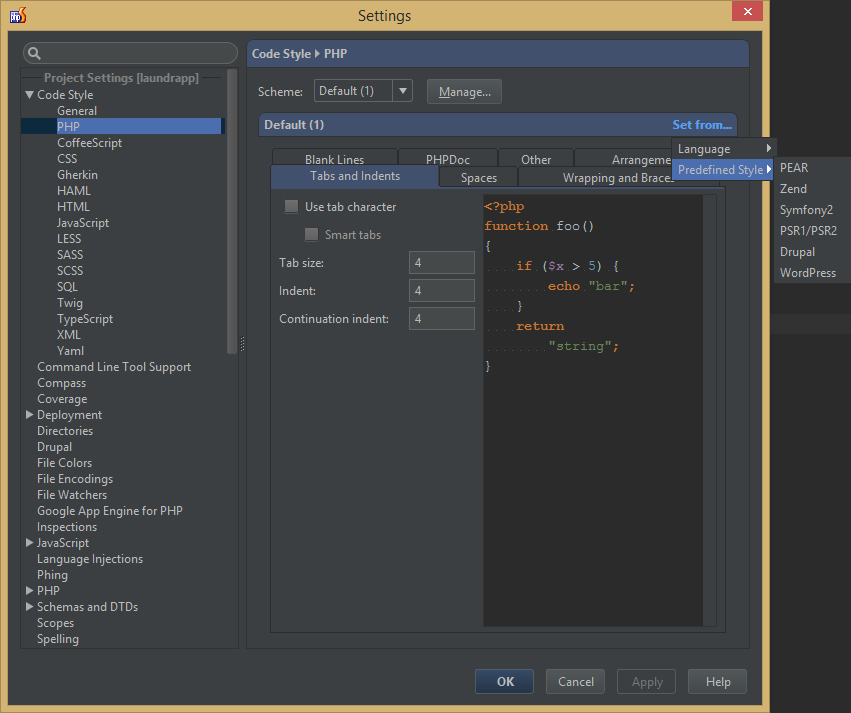Viewport: 851px width, 713px height.
Task: Click the Set from... link
Action: pos(702,125)
